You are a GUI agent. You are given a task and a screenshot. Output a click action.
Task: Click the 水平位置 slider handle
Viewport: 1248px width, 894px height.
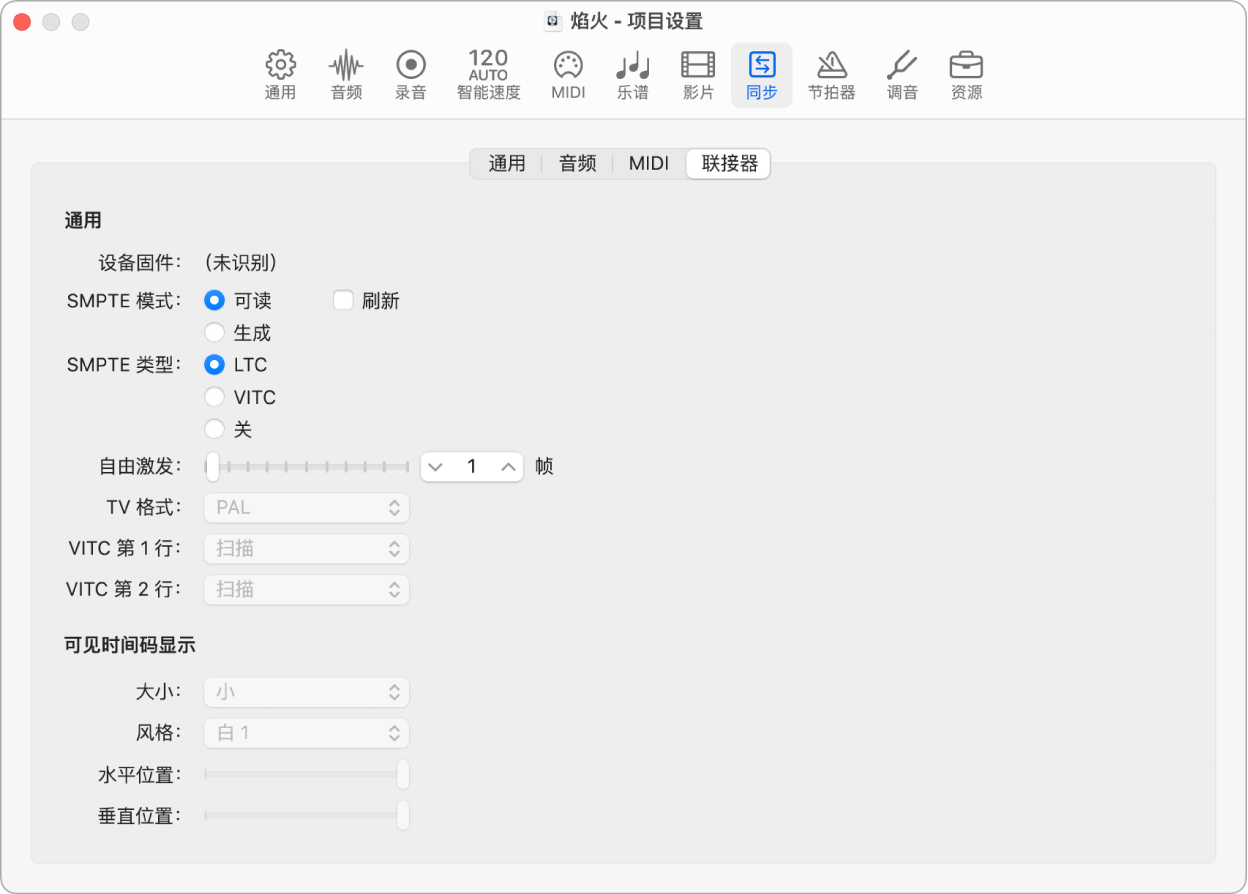[x=403, y=774]
